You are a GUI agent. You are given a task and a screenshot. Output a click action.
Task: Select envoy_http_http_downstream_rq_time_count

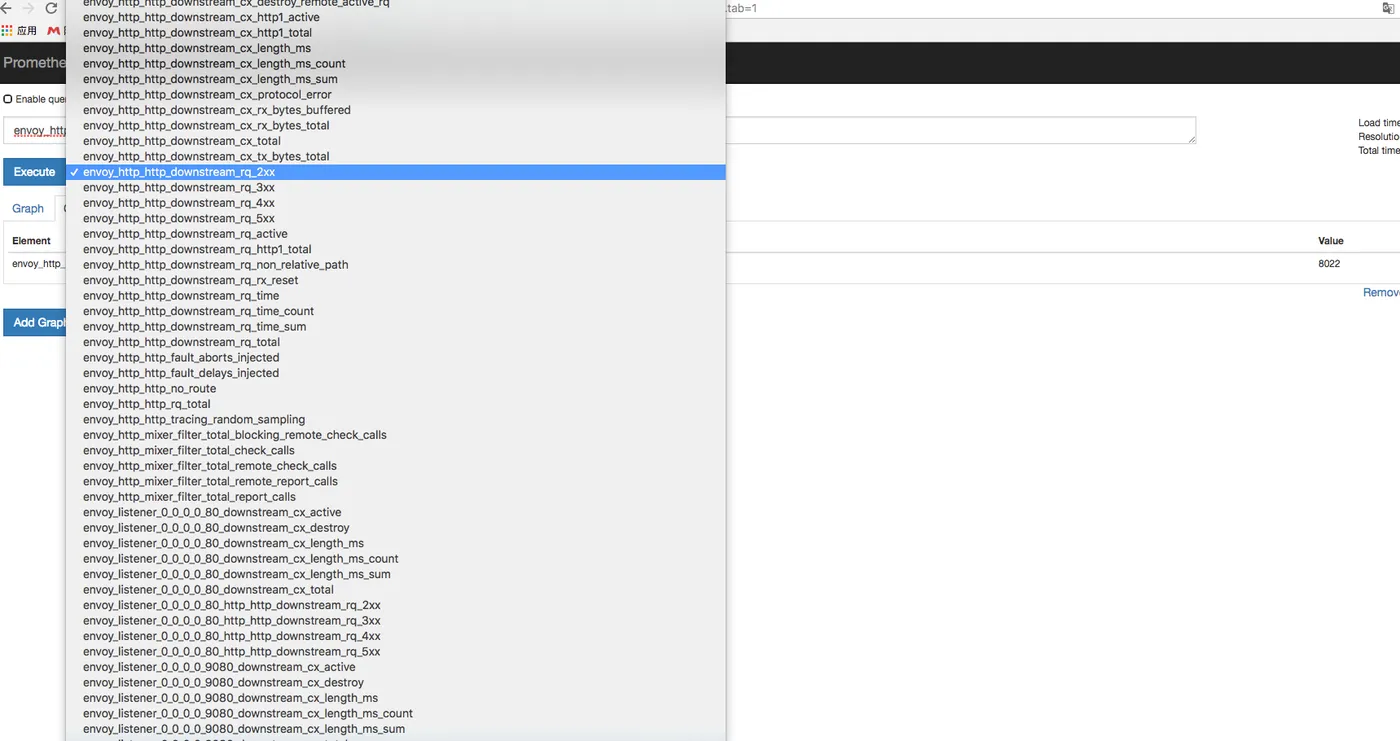(396, 311)
